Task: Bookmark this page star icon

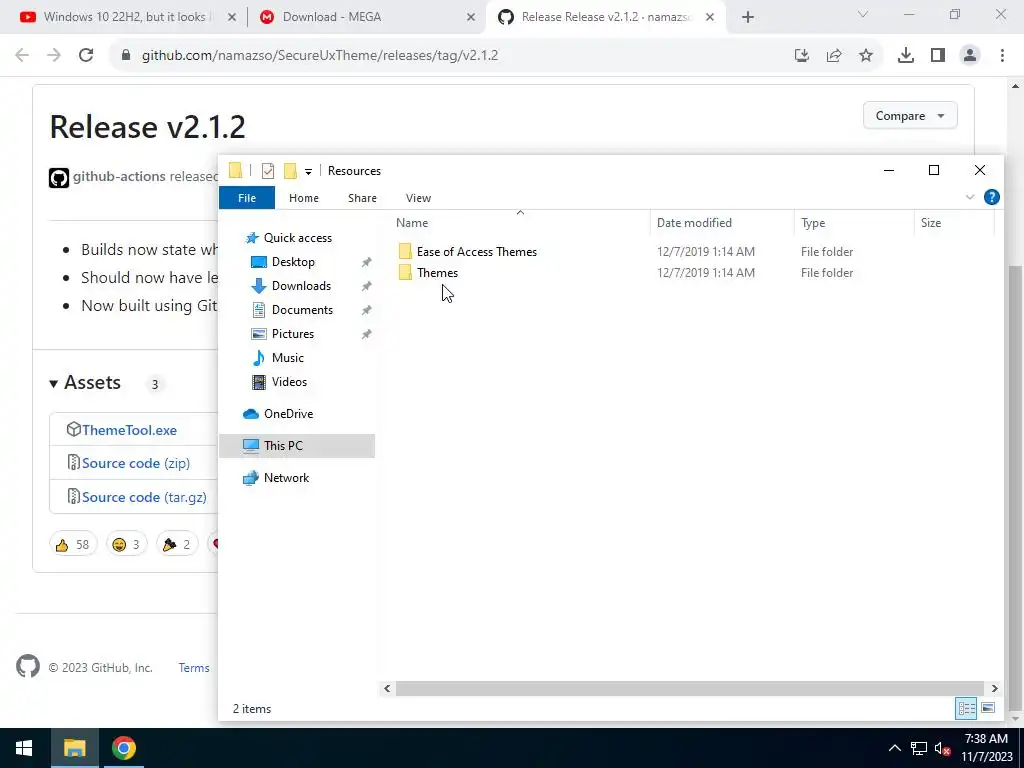Action: pyautogui.click(x=866, y=56)
